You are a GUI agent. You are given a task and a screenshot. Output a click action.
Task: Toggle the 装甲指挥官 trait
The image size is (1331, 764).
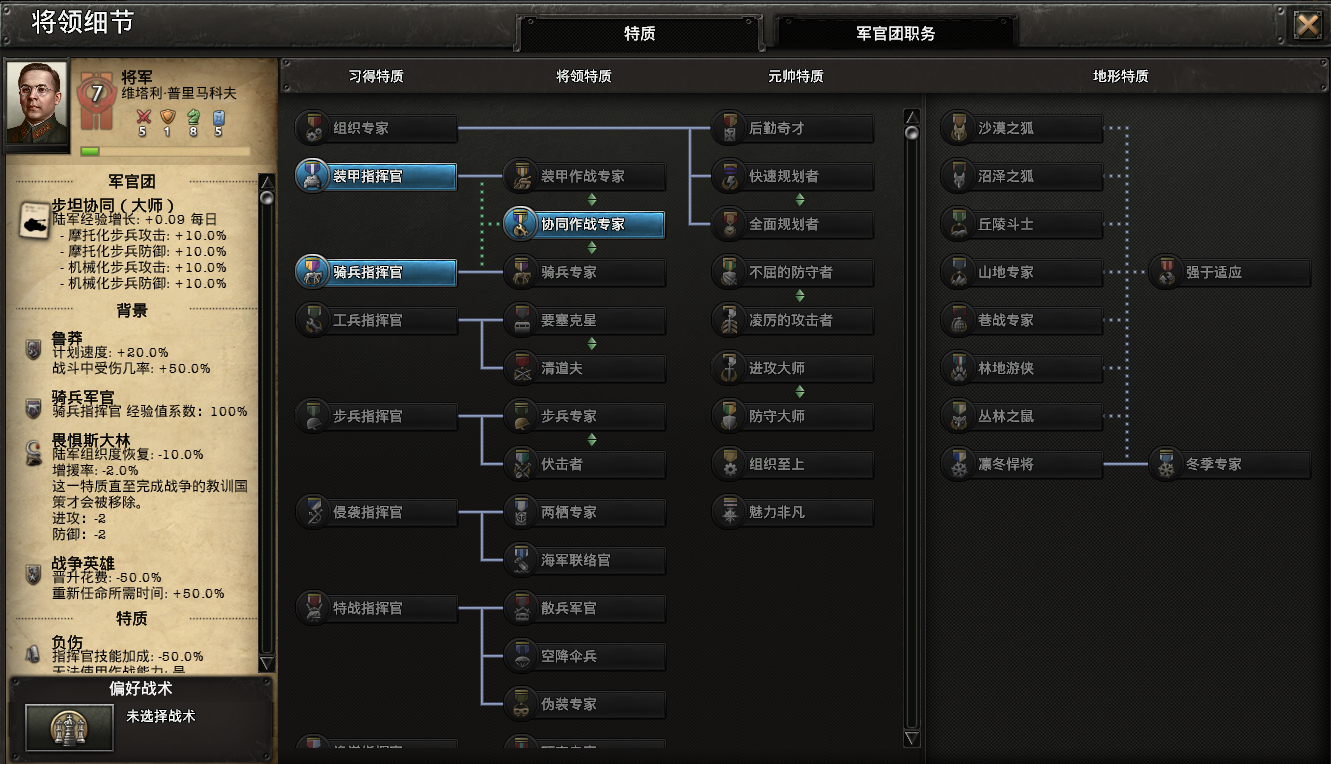coord(377,177)
